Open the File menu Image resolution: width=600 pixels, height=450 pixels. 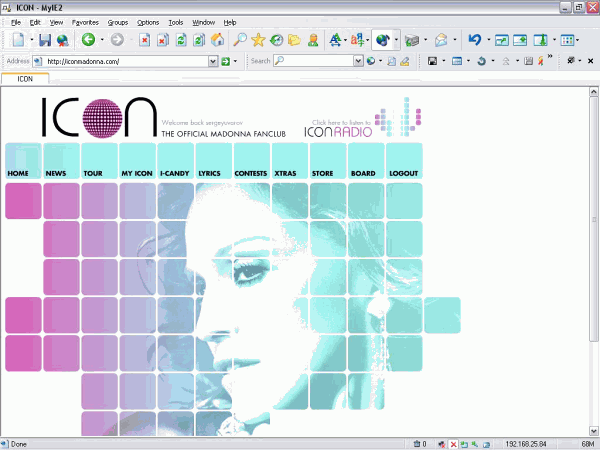point(16,23)
